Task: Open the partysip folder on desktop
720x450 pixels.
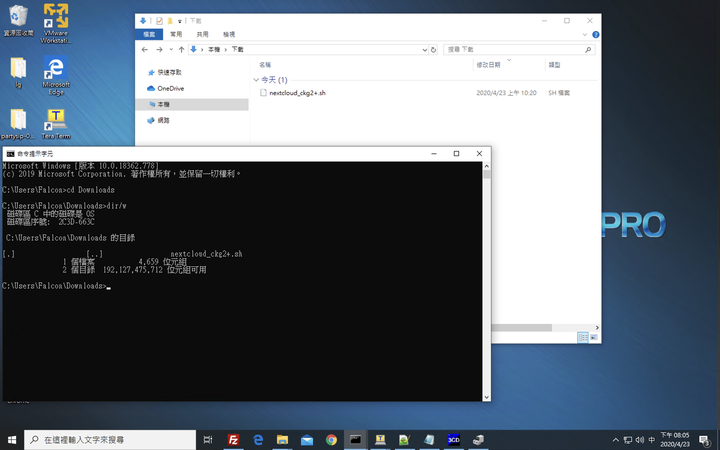Action: pos(18,124)
